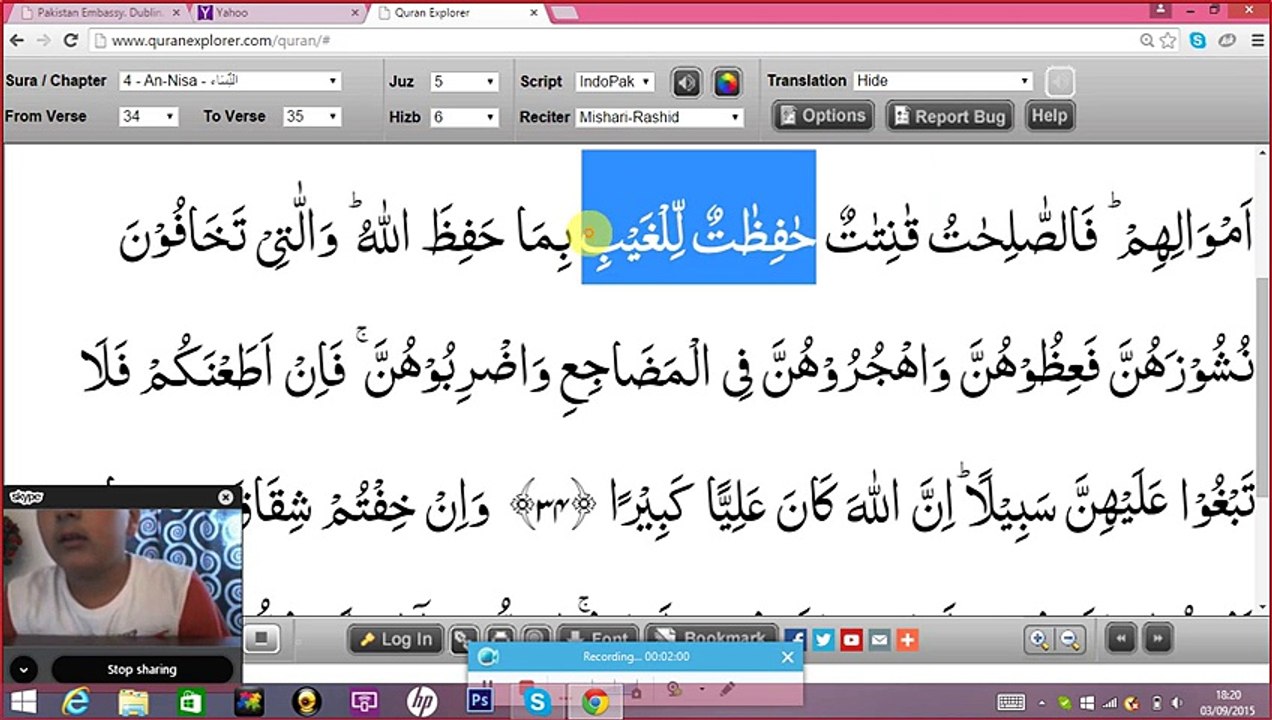Go to next page with forward button

[1156, 638]
